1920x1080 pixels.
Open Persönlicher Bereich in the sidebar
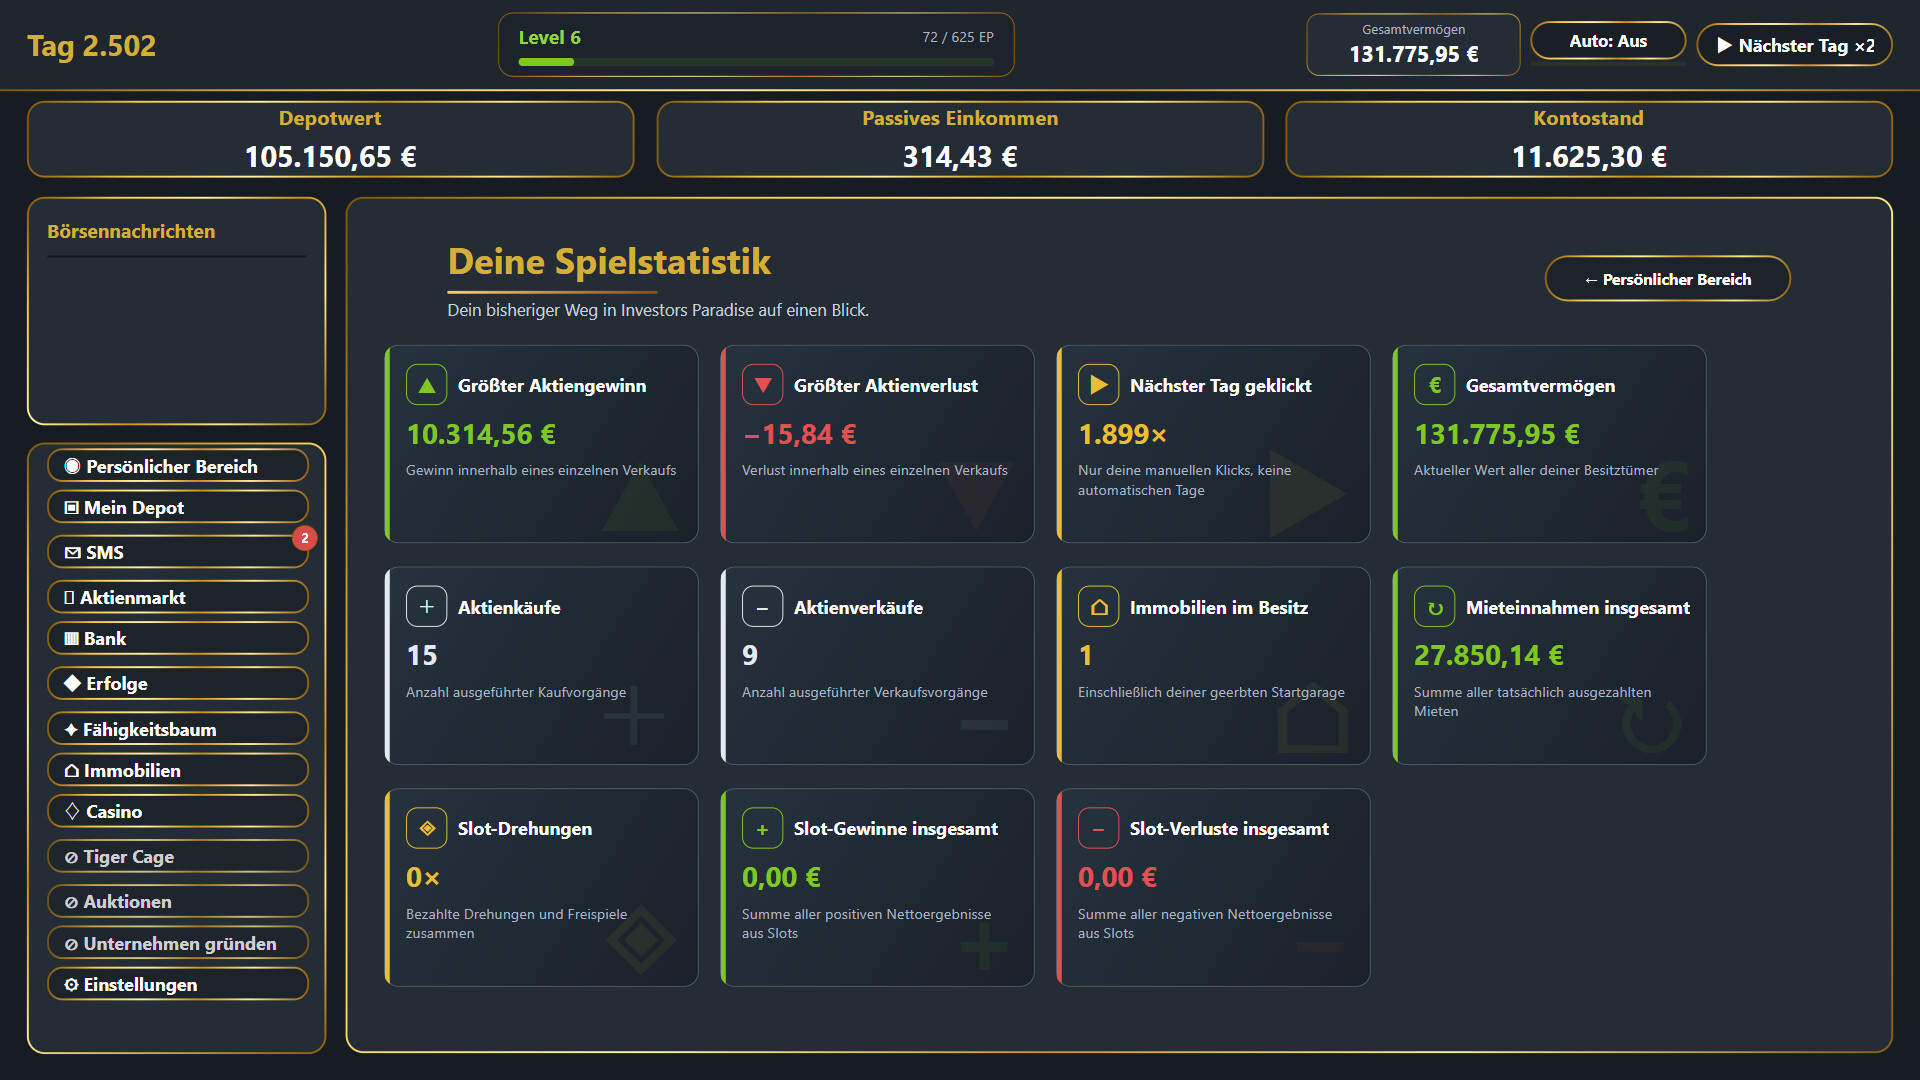[x=178, y=466]
